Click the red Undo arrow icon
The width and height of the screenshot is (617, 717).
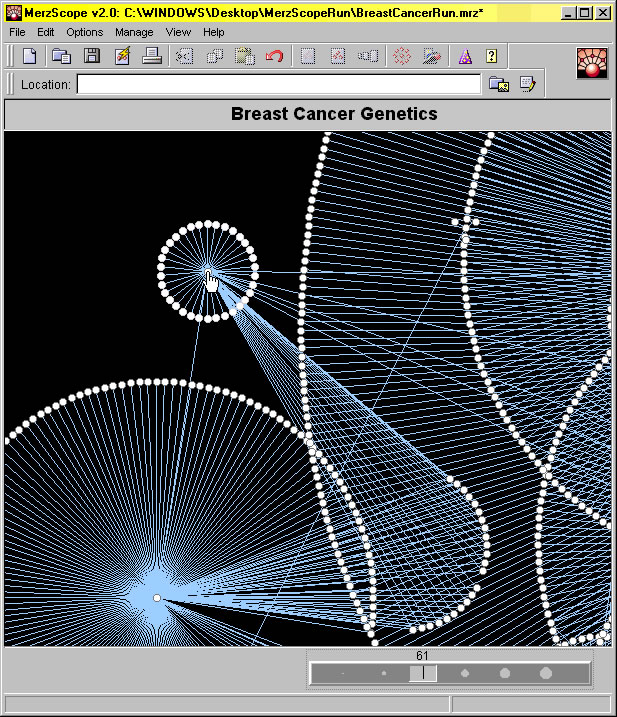point(274,56)
